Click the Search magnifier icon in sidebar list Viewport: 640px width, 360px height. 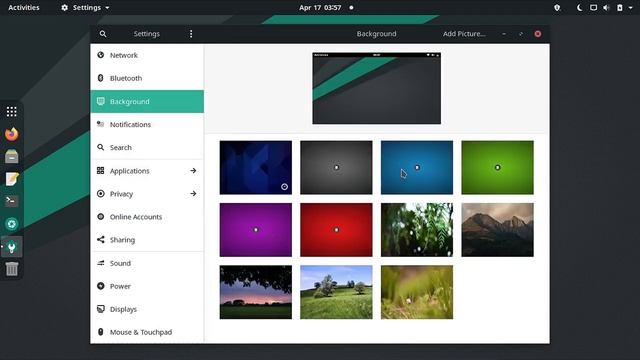tap(100, 147)
